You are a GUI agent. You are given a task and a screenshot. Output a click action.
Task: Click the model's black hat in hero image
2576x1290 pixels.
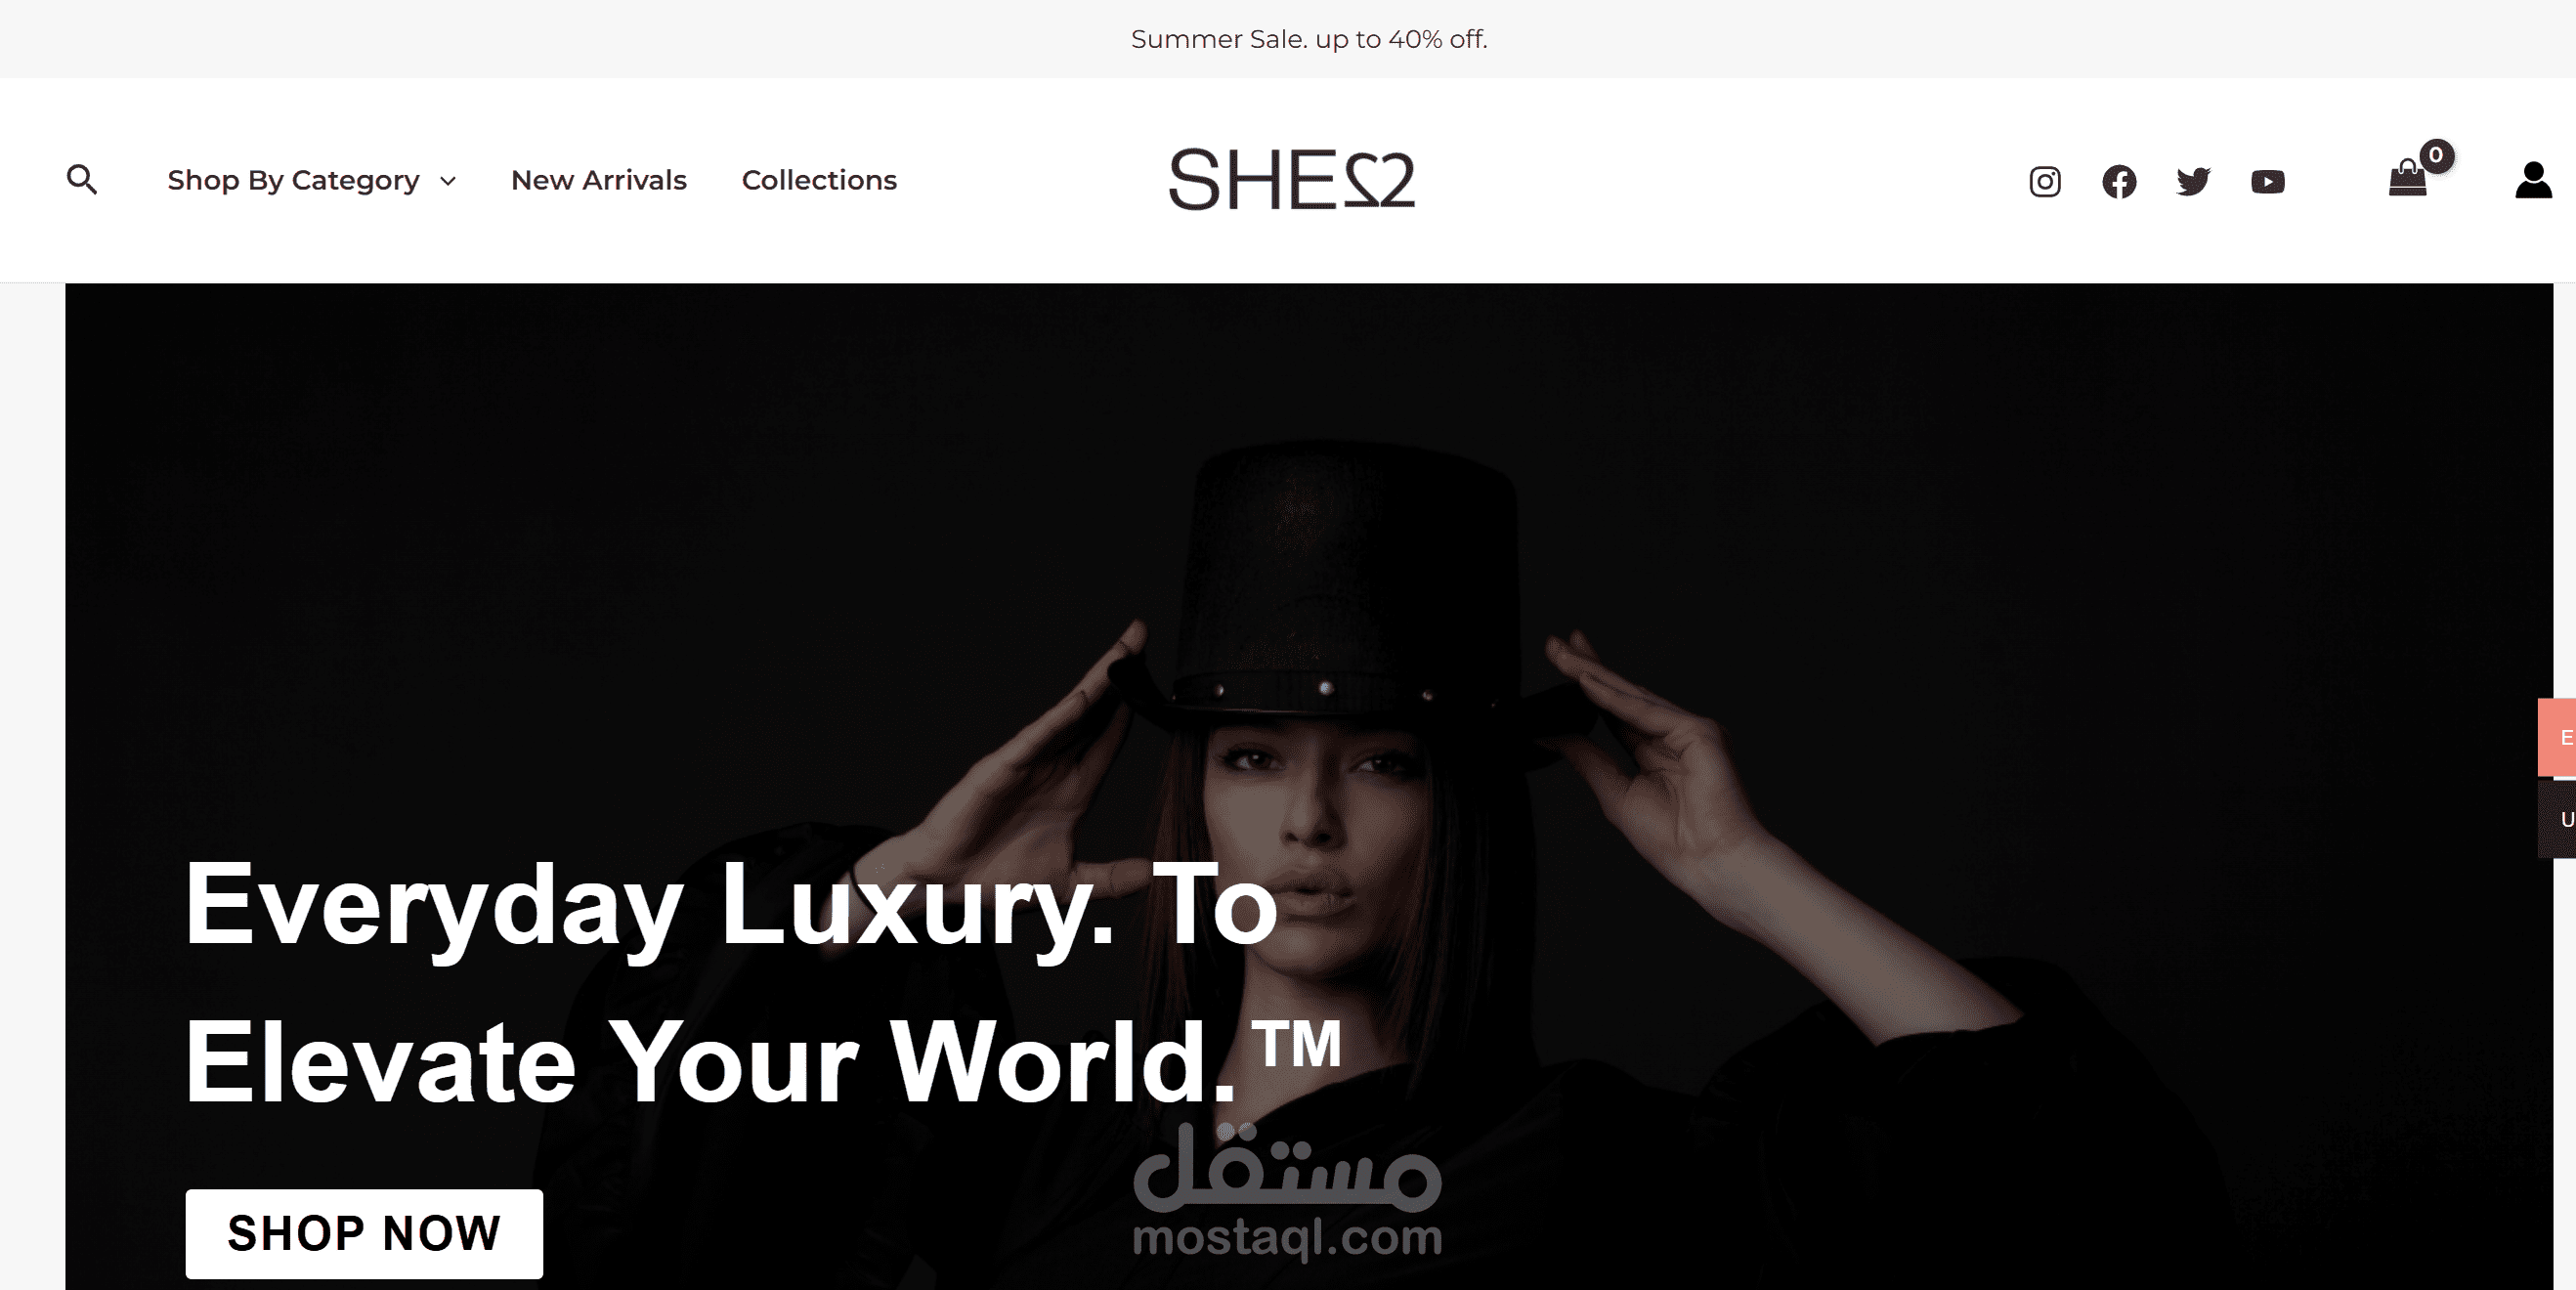coord(1345,590)
